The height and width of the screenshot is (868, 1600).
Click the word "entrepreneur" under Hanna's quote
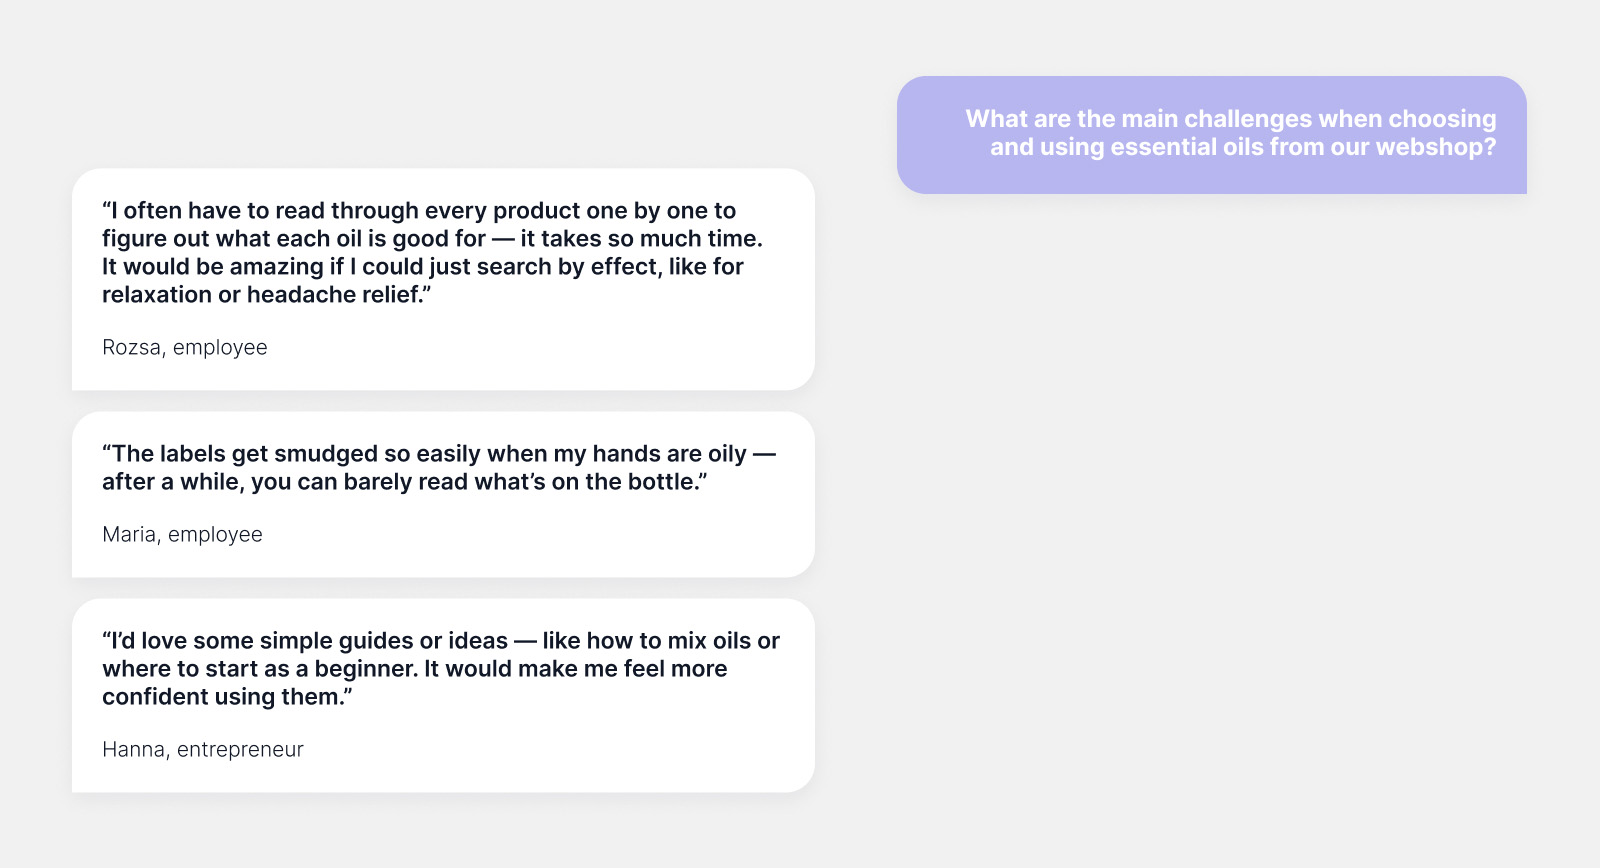[x=240, y=749]
